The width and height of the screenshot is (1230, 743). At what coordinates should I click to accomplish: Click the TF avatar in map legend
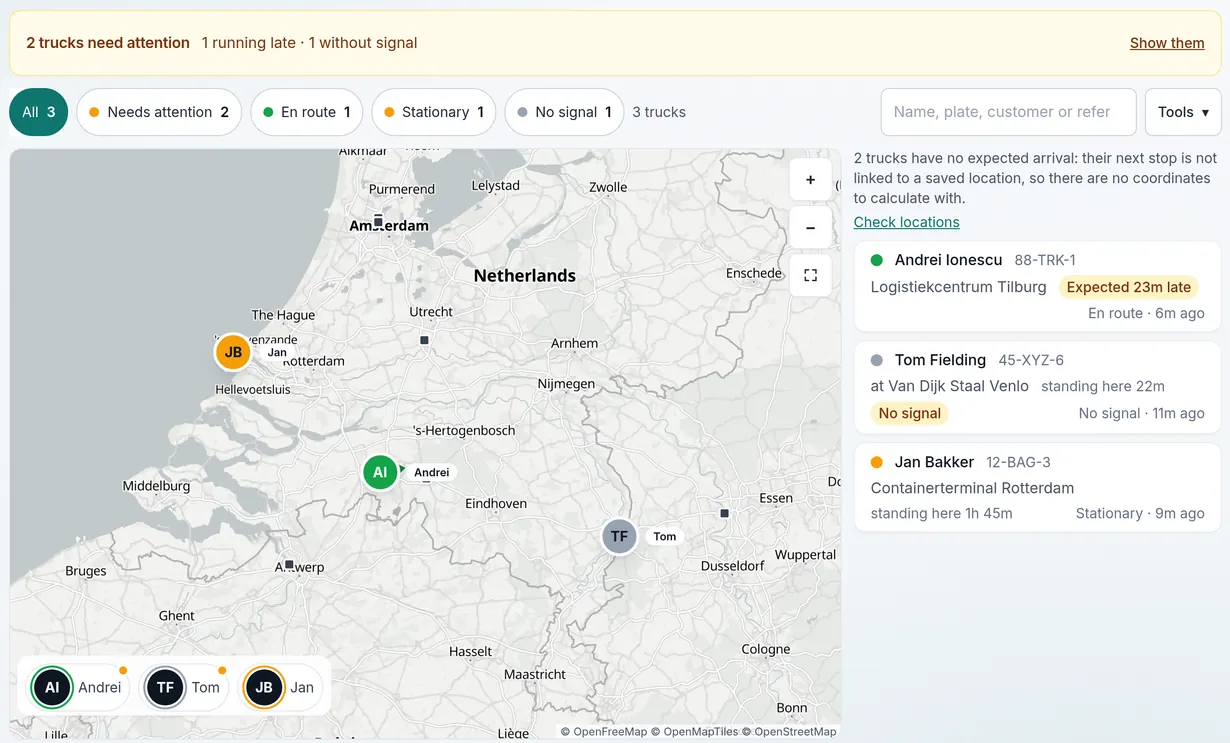(165, 687)
